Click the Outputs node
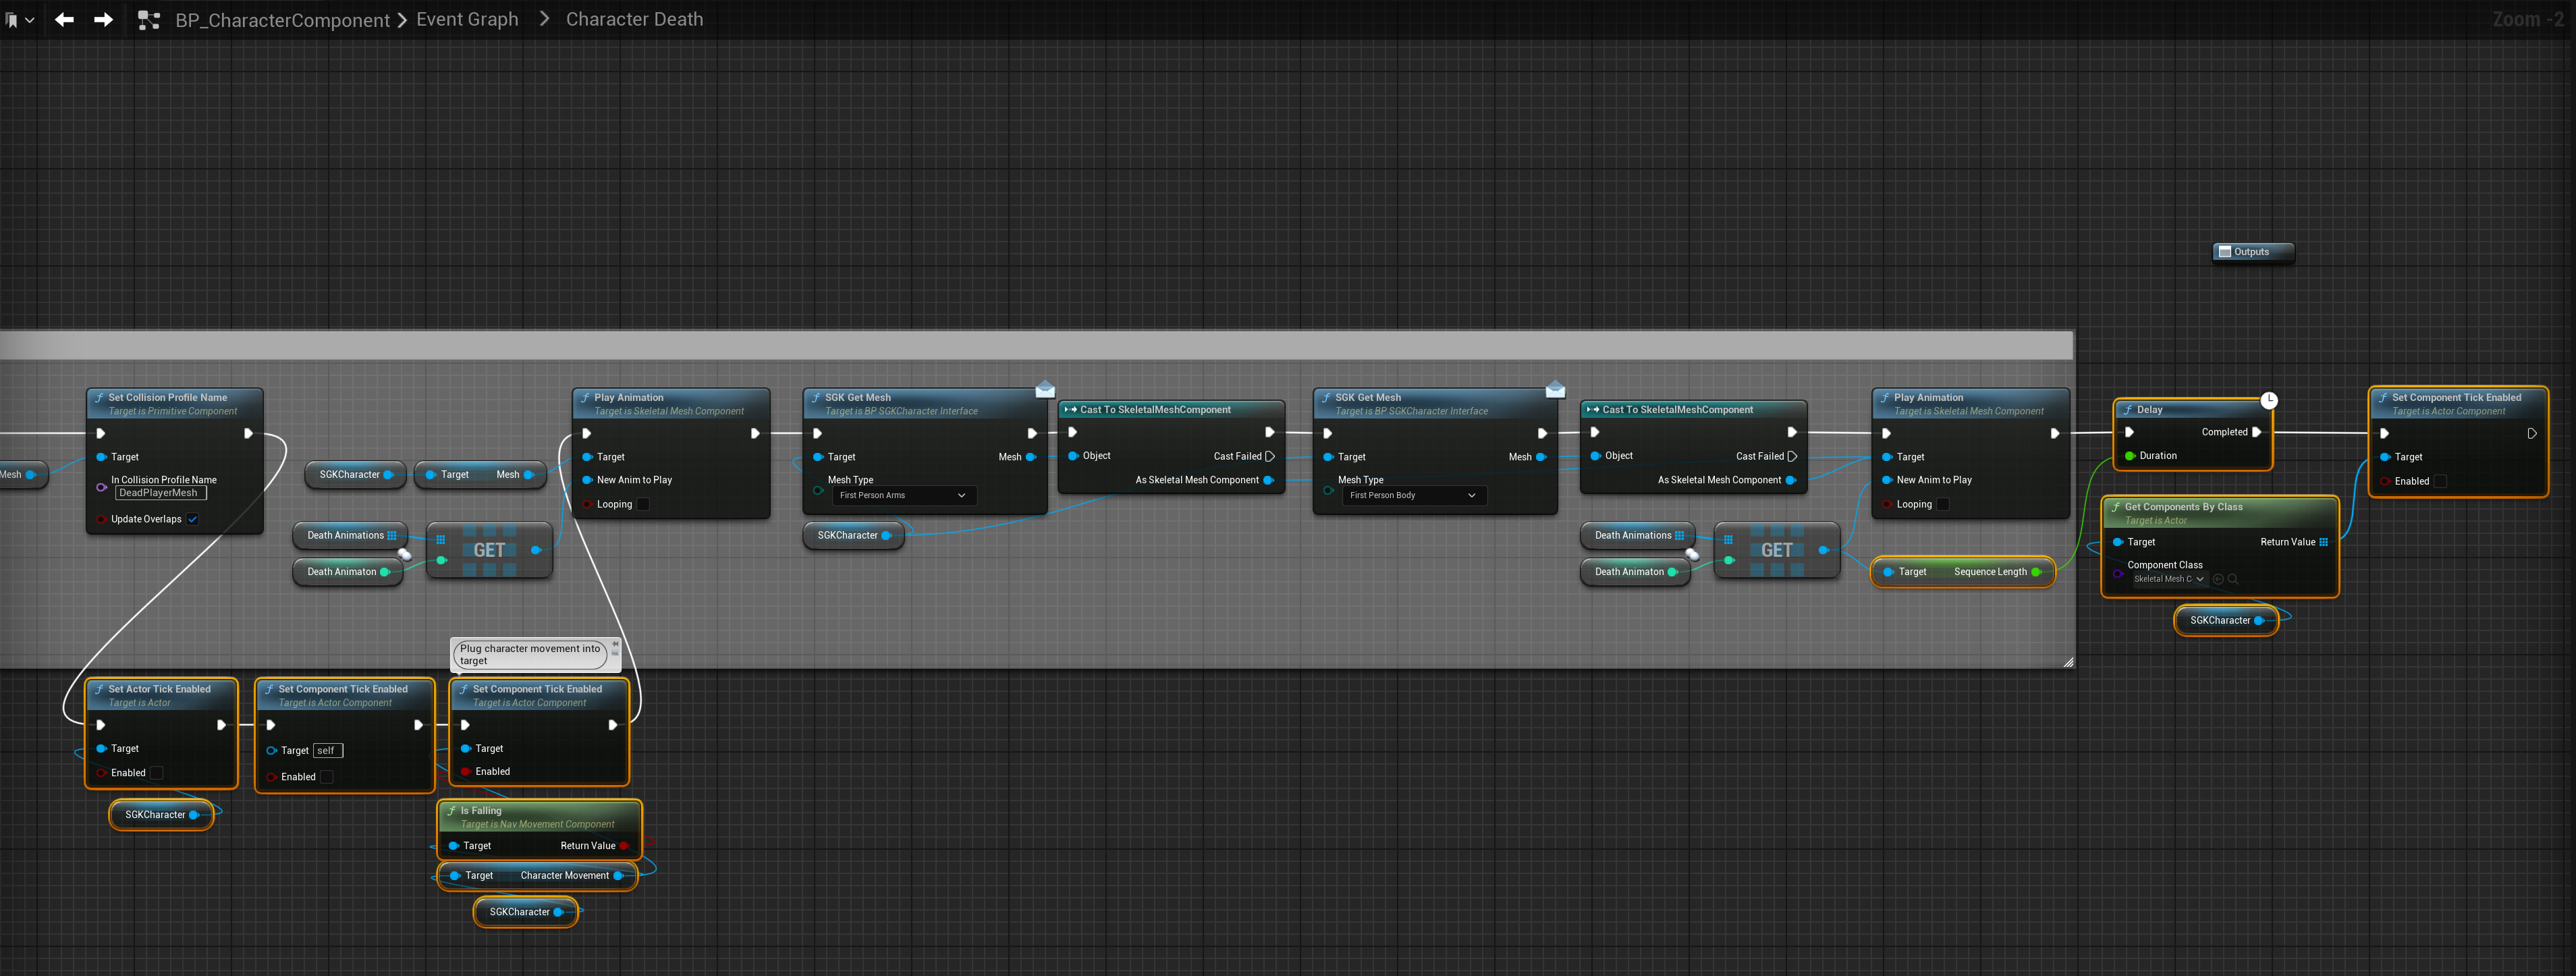This screenshot has width=2576, height=976. point(2252,252)
